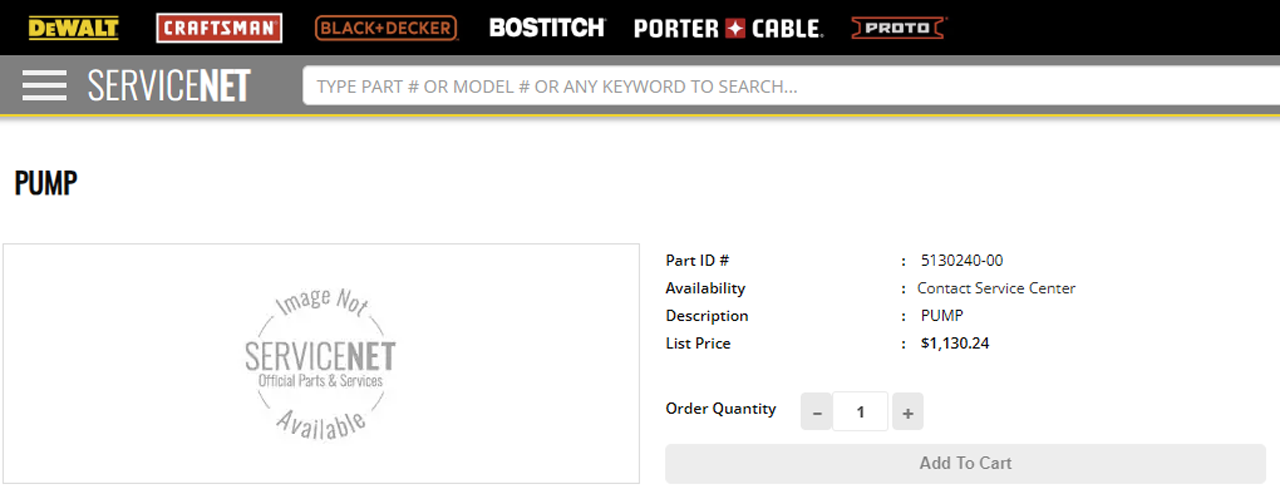Click the Order Quantity label
The height and width of the screenshot is (489, 1280).
click(721, 409)
